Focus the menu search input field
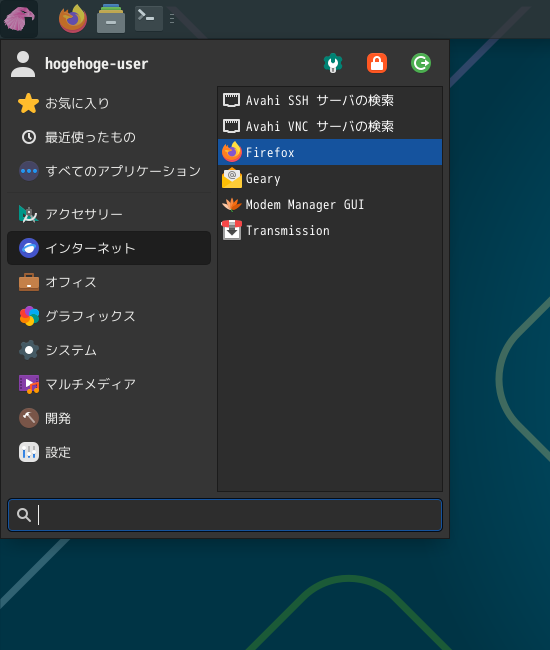The width and height of the screenshot is (550, 650). tap(225, 515)
